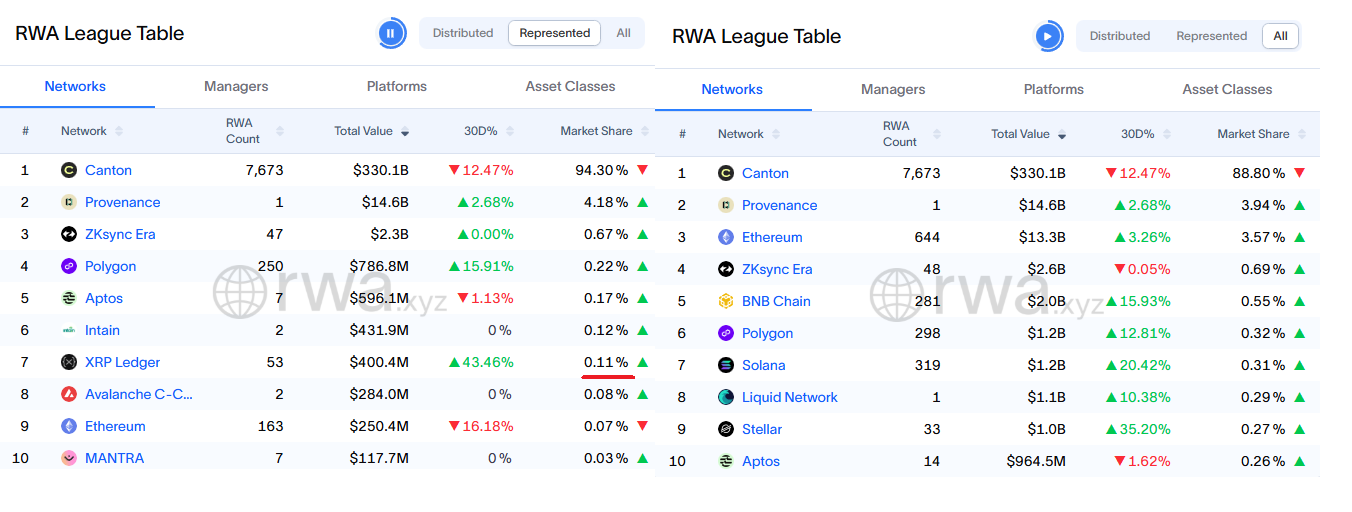Click Provenance logo icon in left table

pyautogui.click(x=69, y=202)
